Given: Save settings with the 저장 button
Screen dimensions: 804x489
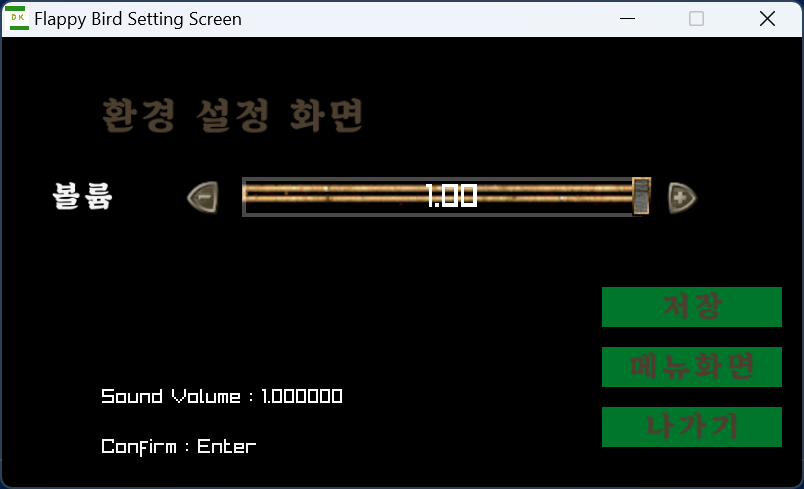Looking at the screenshot, I should [692, 307].
